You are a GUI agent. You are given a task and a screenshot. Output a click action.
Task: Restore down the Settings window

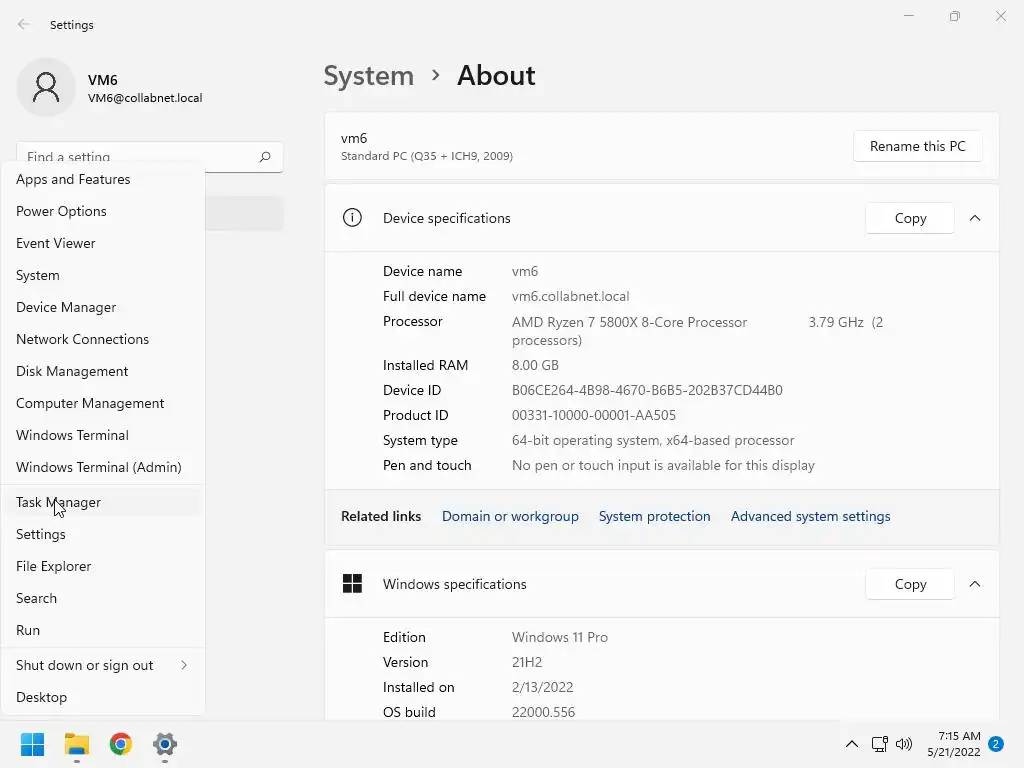point(955,16)
